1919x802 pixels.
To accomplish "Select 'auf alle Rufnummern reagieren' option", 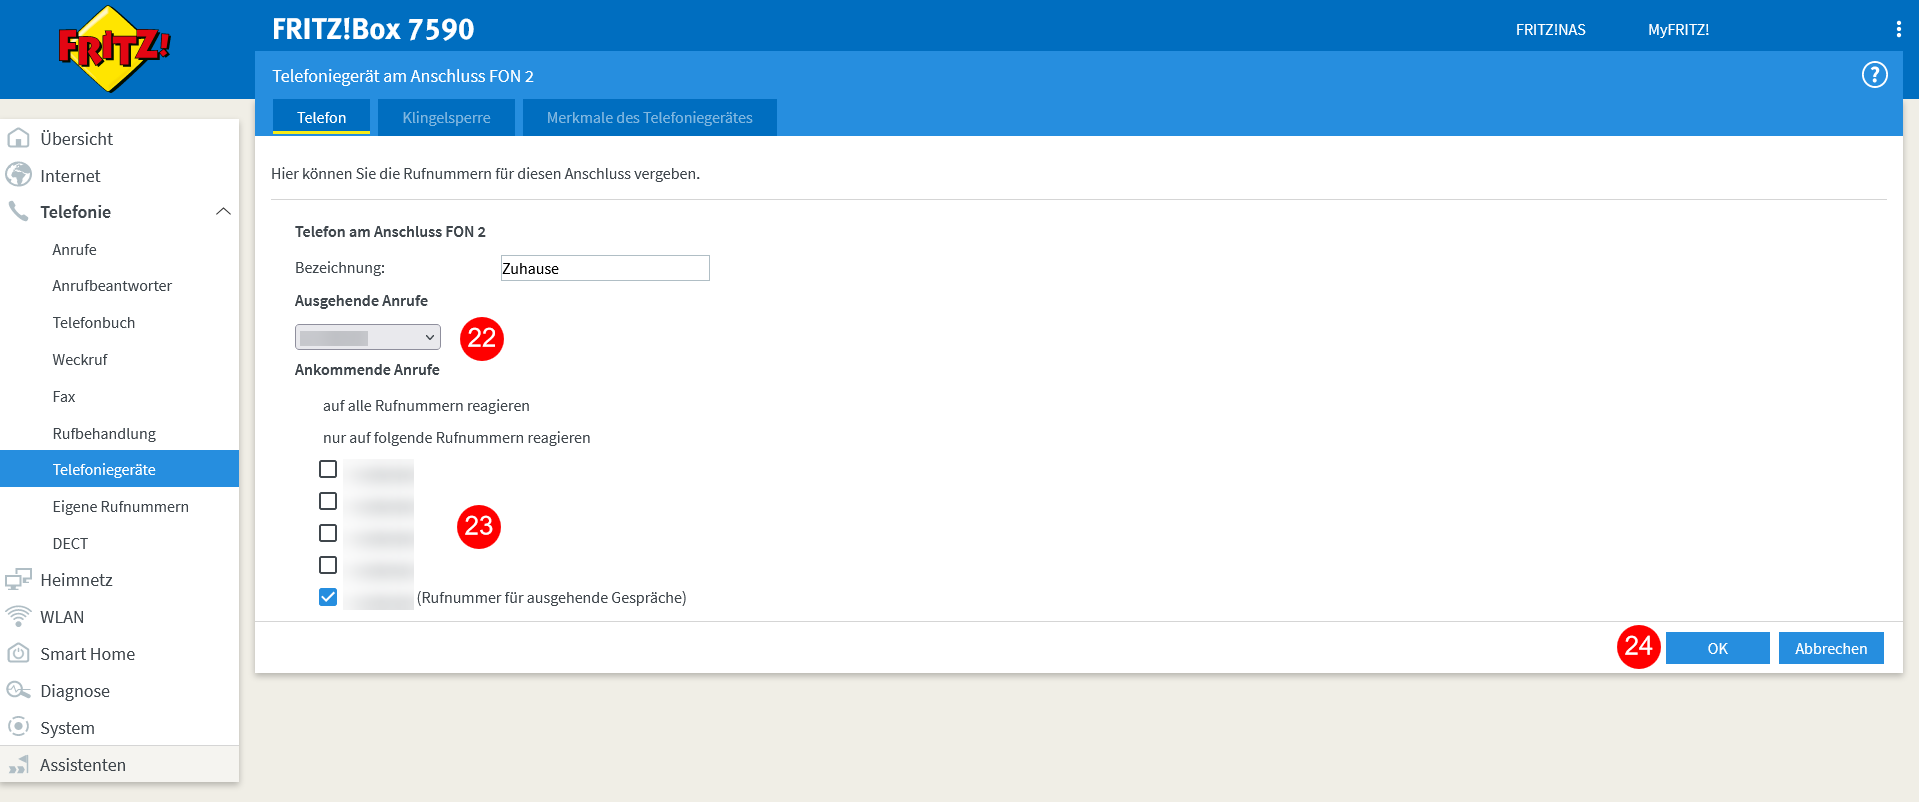I will tap(426, 406).
